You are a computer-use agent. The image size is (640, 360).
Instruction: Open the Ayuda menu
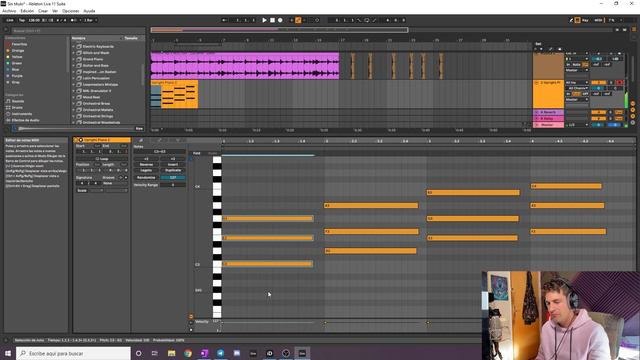point(89,11)
